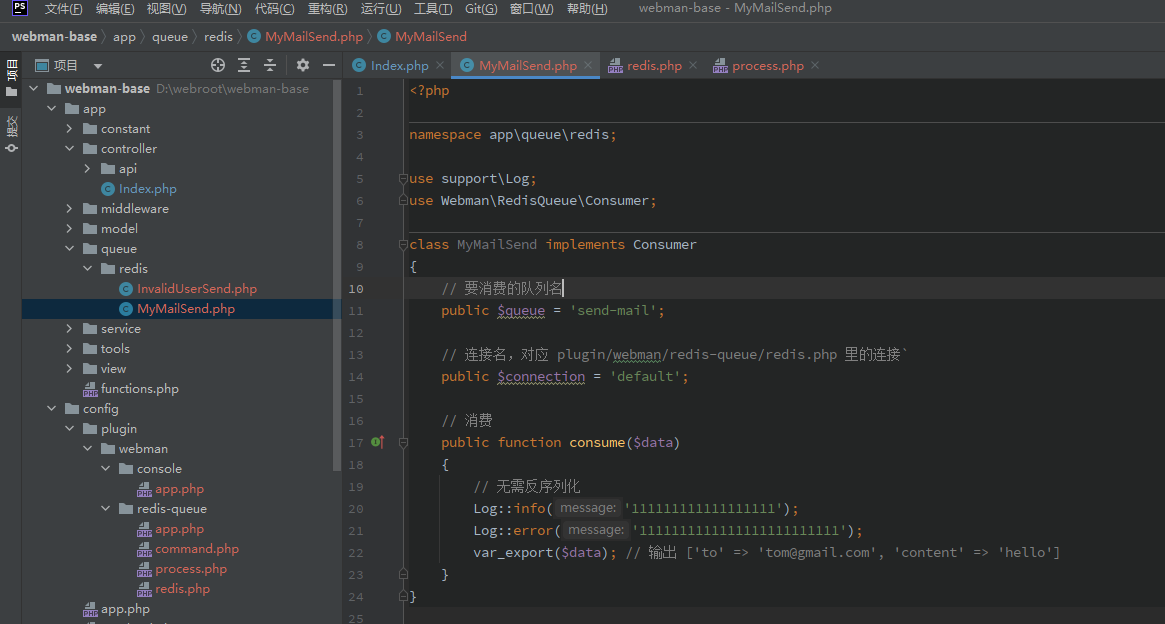
Task: Open the 重构(R) menu
Action: (328, 8)
